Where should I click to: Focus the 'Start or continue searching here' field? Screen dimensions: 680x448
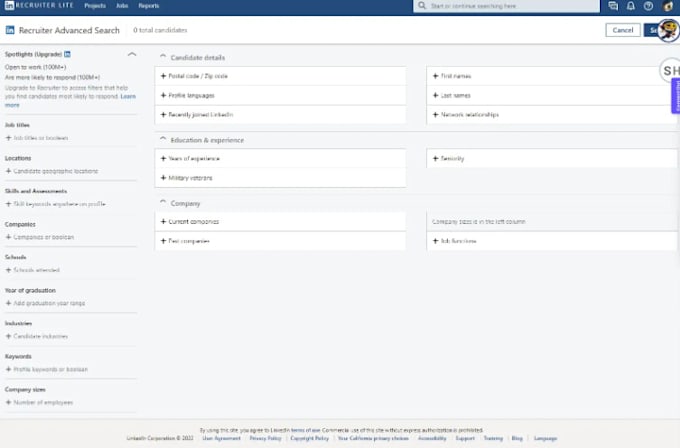point(507,6)
